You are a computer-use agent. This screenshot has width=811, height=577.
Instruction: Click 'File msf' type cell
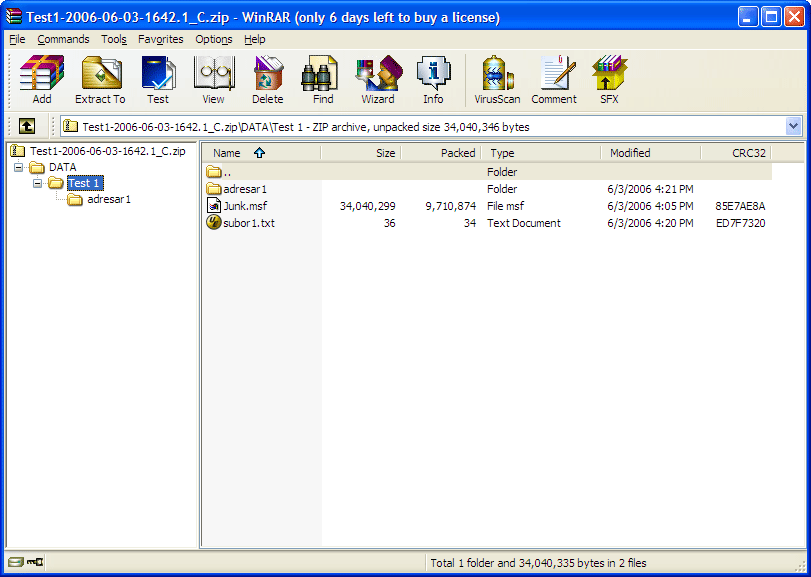point(505,206)
